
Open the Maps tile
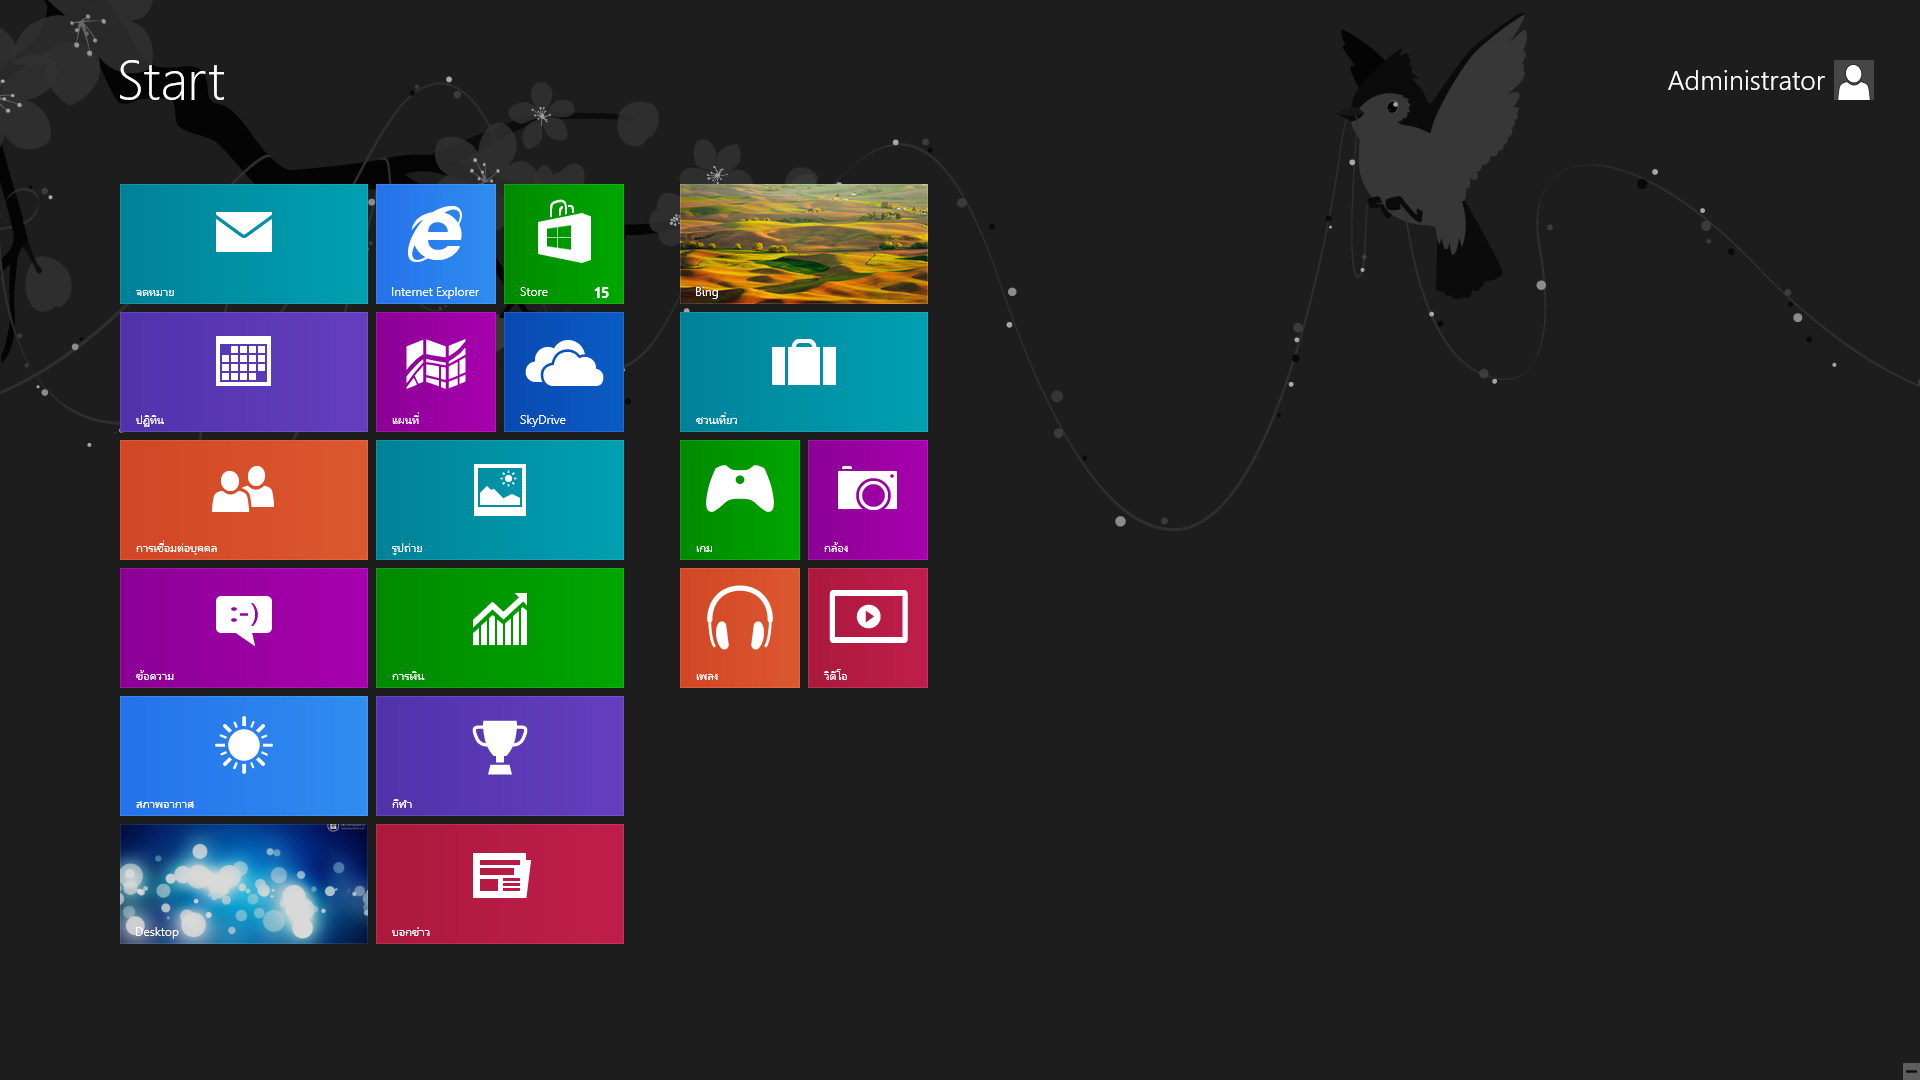click(x=435, y=371)
